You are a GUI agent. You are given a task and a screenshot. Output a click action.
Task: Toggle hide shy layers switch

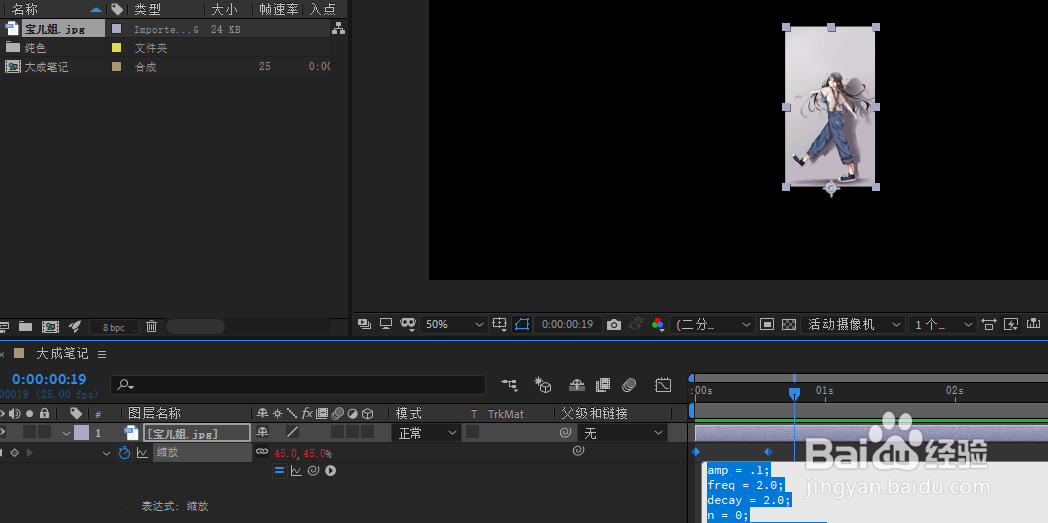(x=577, y=385)
